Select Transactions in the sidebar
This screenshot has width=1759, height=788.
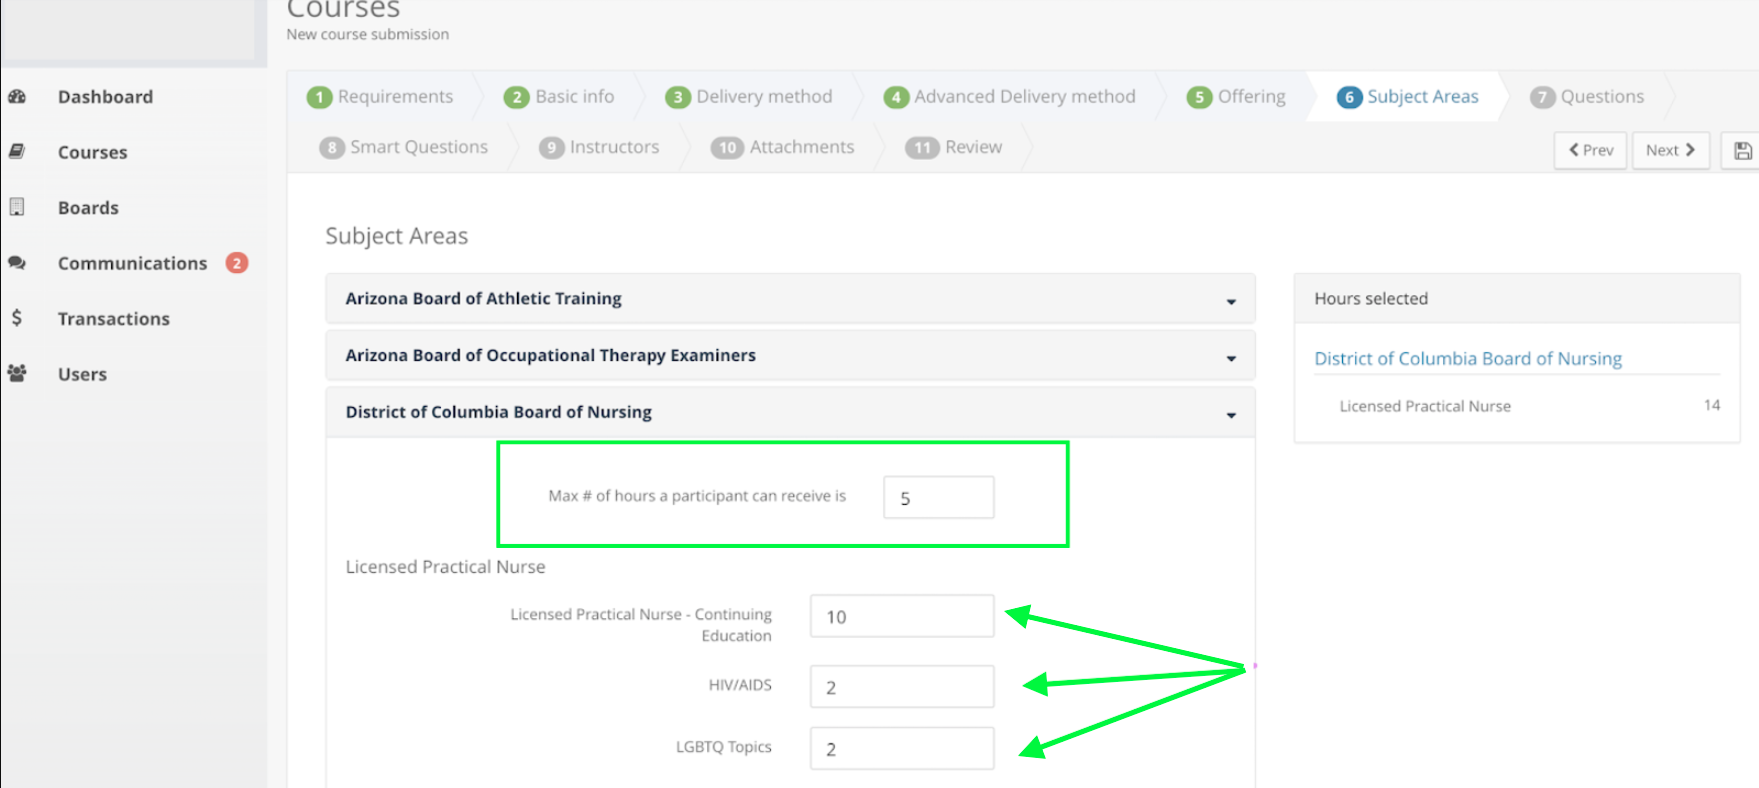coord(113,318)
